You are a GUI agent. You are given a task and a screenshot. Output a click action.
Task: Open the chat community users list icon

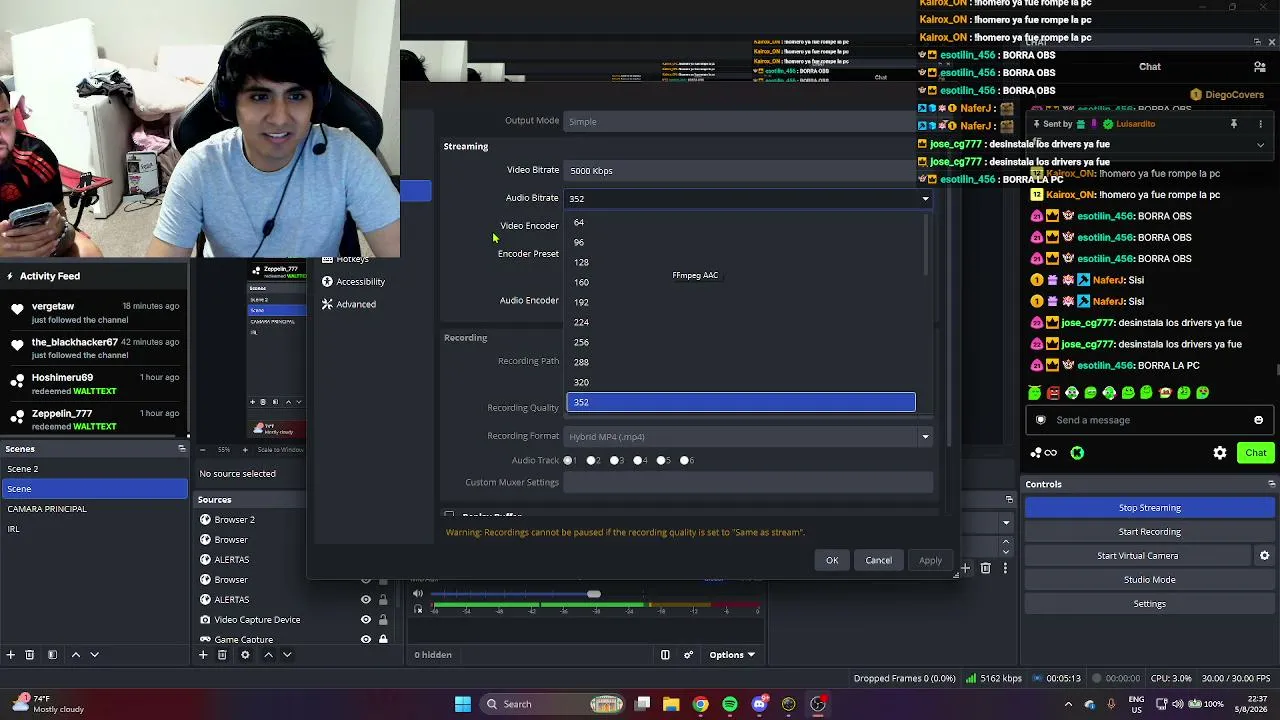[x=1260, y=67]
